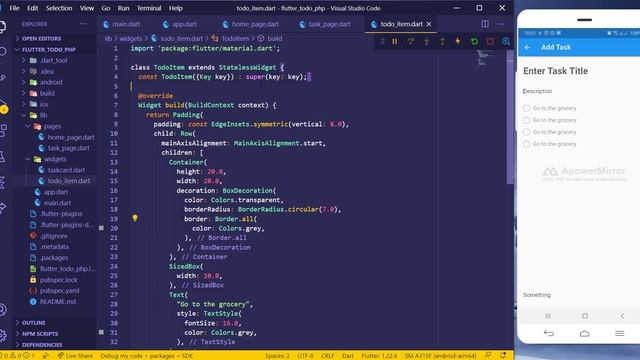Screen dimensions: 640x360
Task: Open the File menu
Action: [x=14, y=8]
